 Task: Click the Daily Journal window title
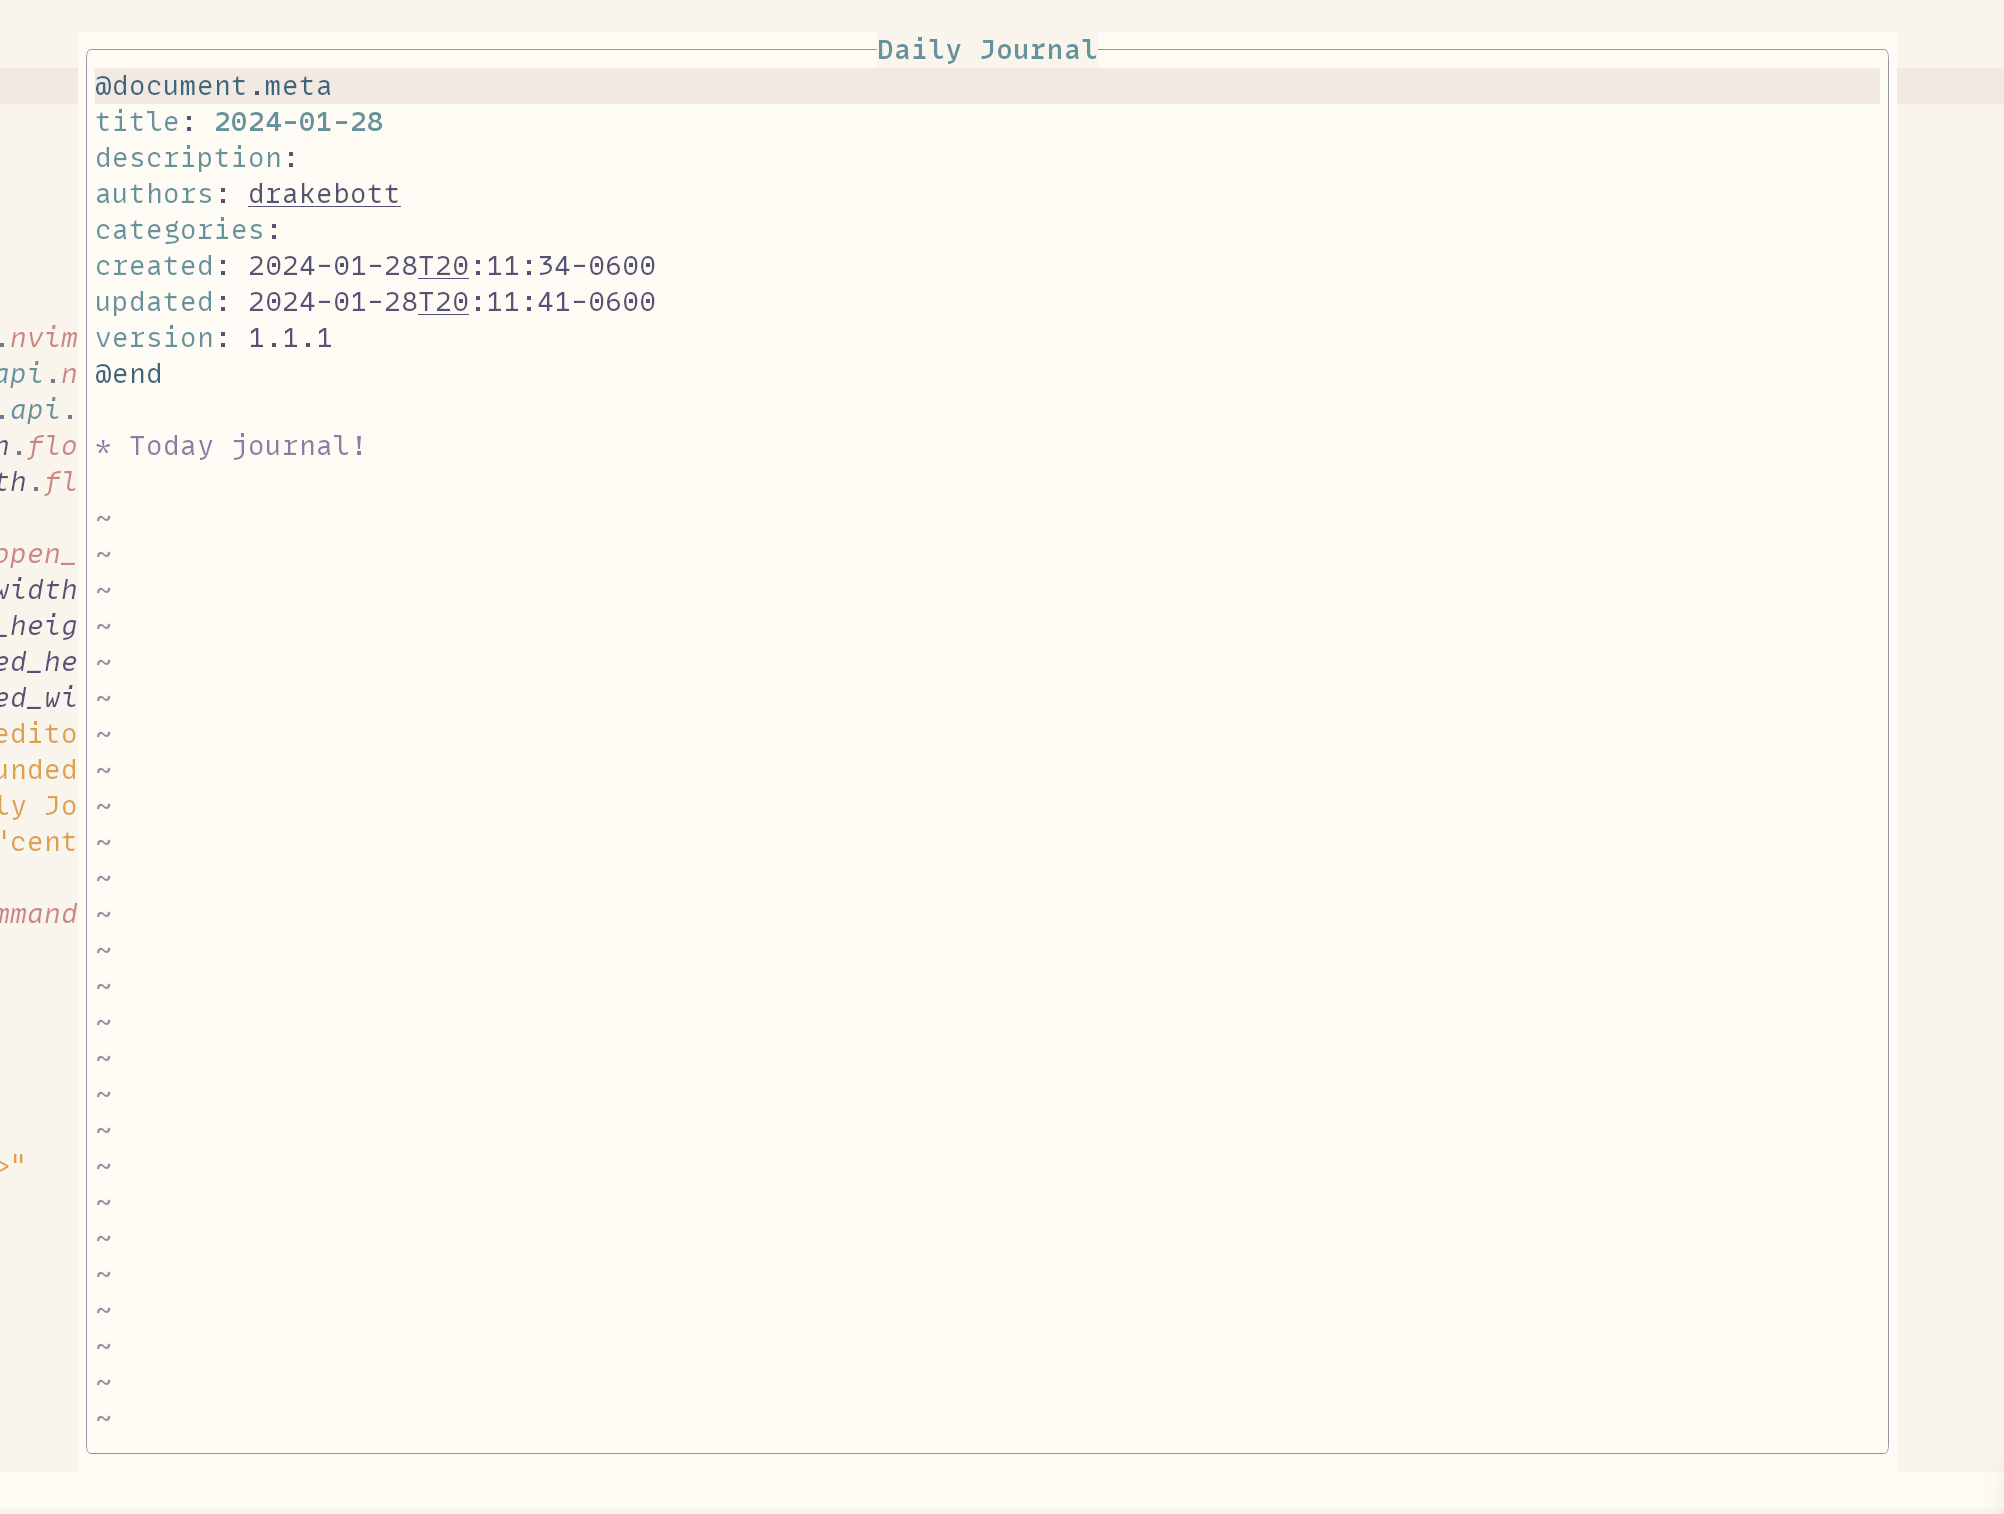986,48
